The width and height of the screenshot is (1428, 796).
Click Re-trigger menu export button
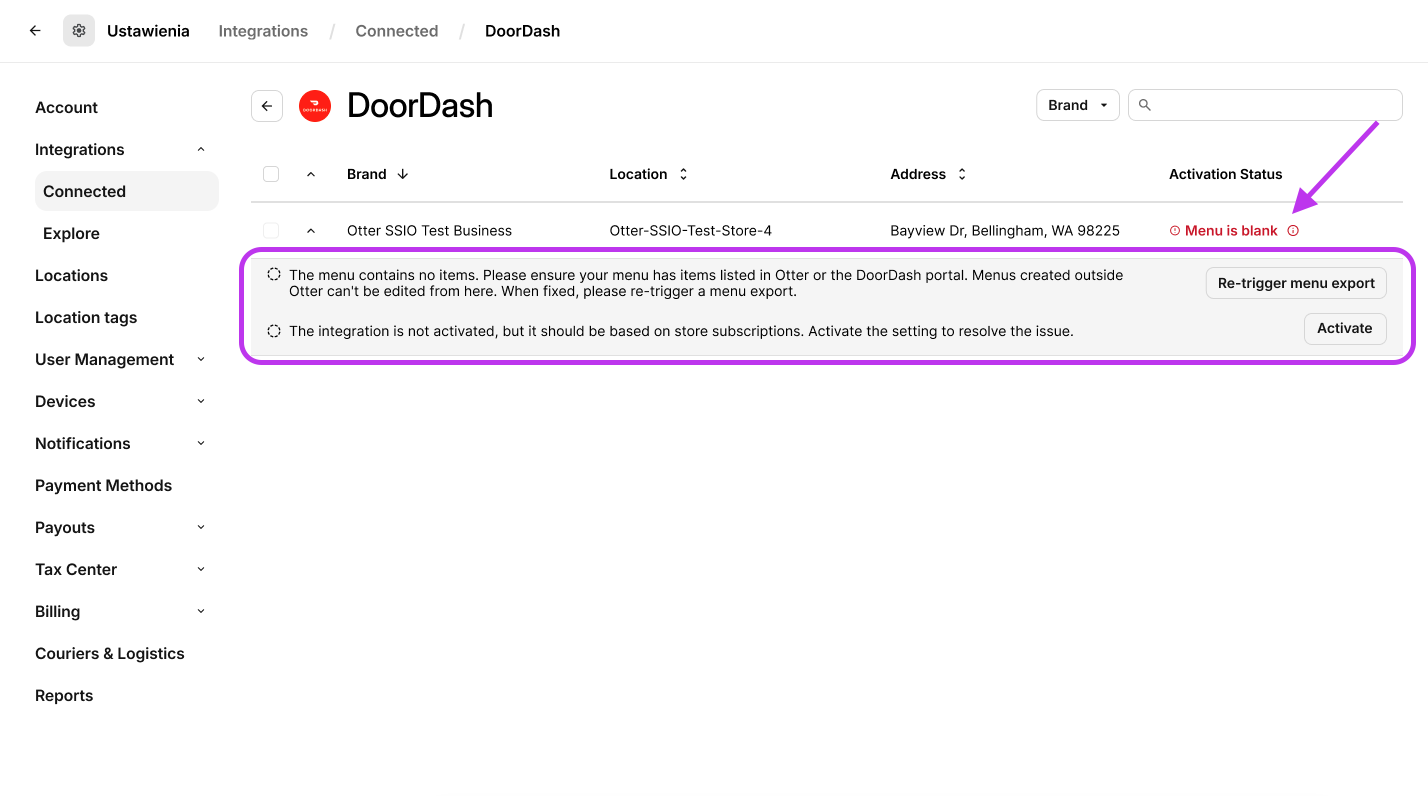(x=1296, y=283)
